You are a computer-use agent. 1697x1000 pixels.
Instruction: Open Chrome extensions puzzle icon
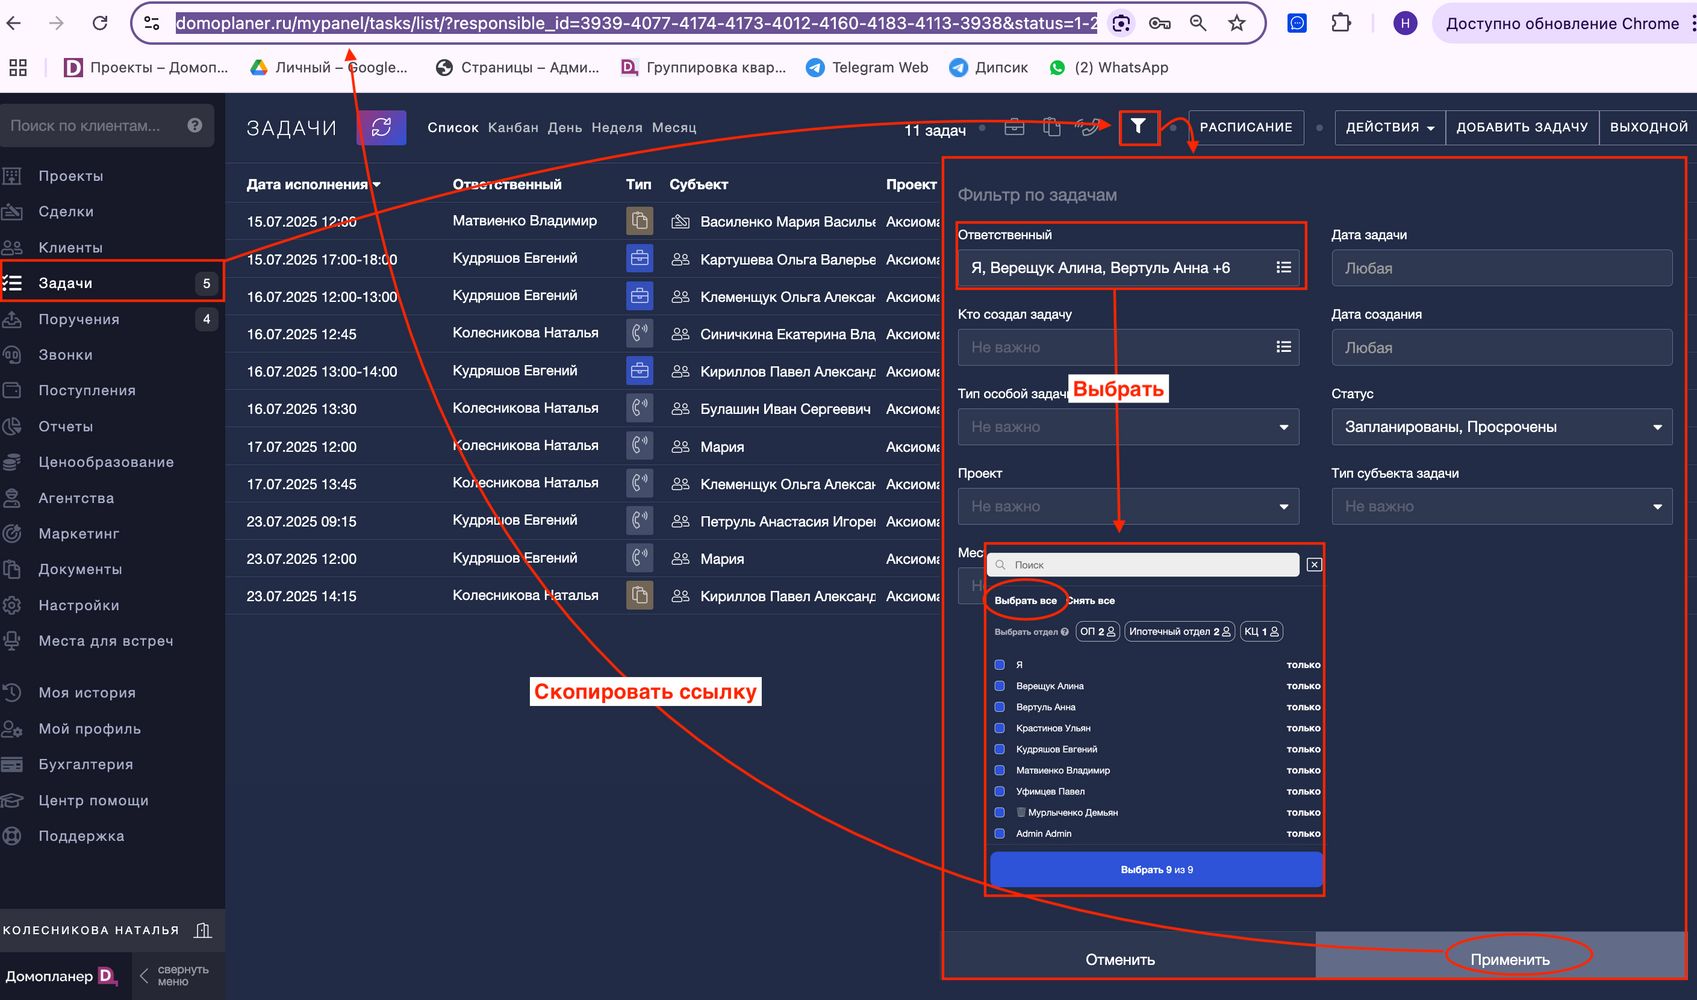pyautogui.click(x=1341, y=23)
